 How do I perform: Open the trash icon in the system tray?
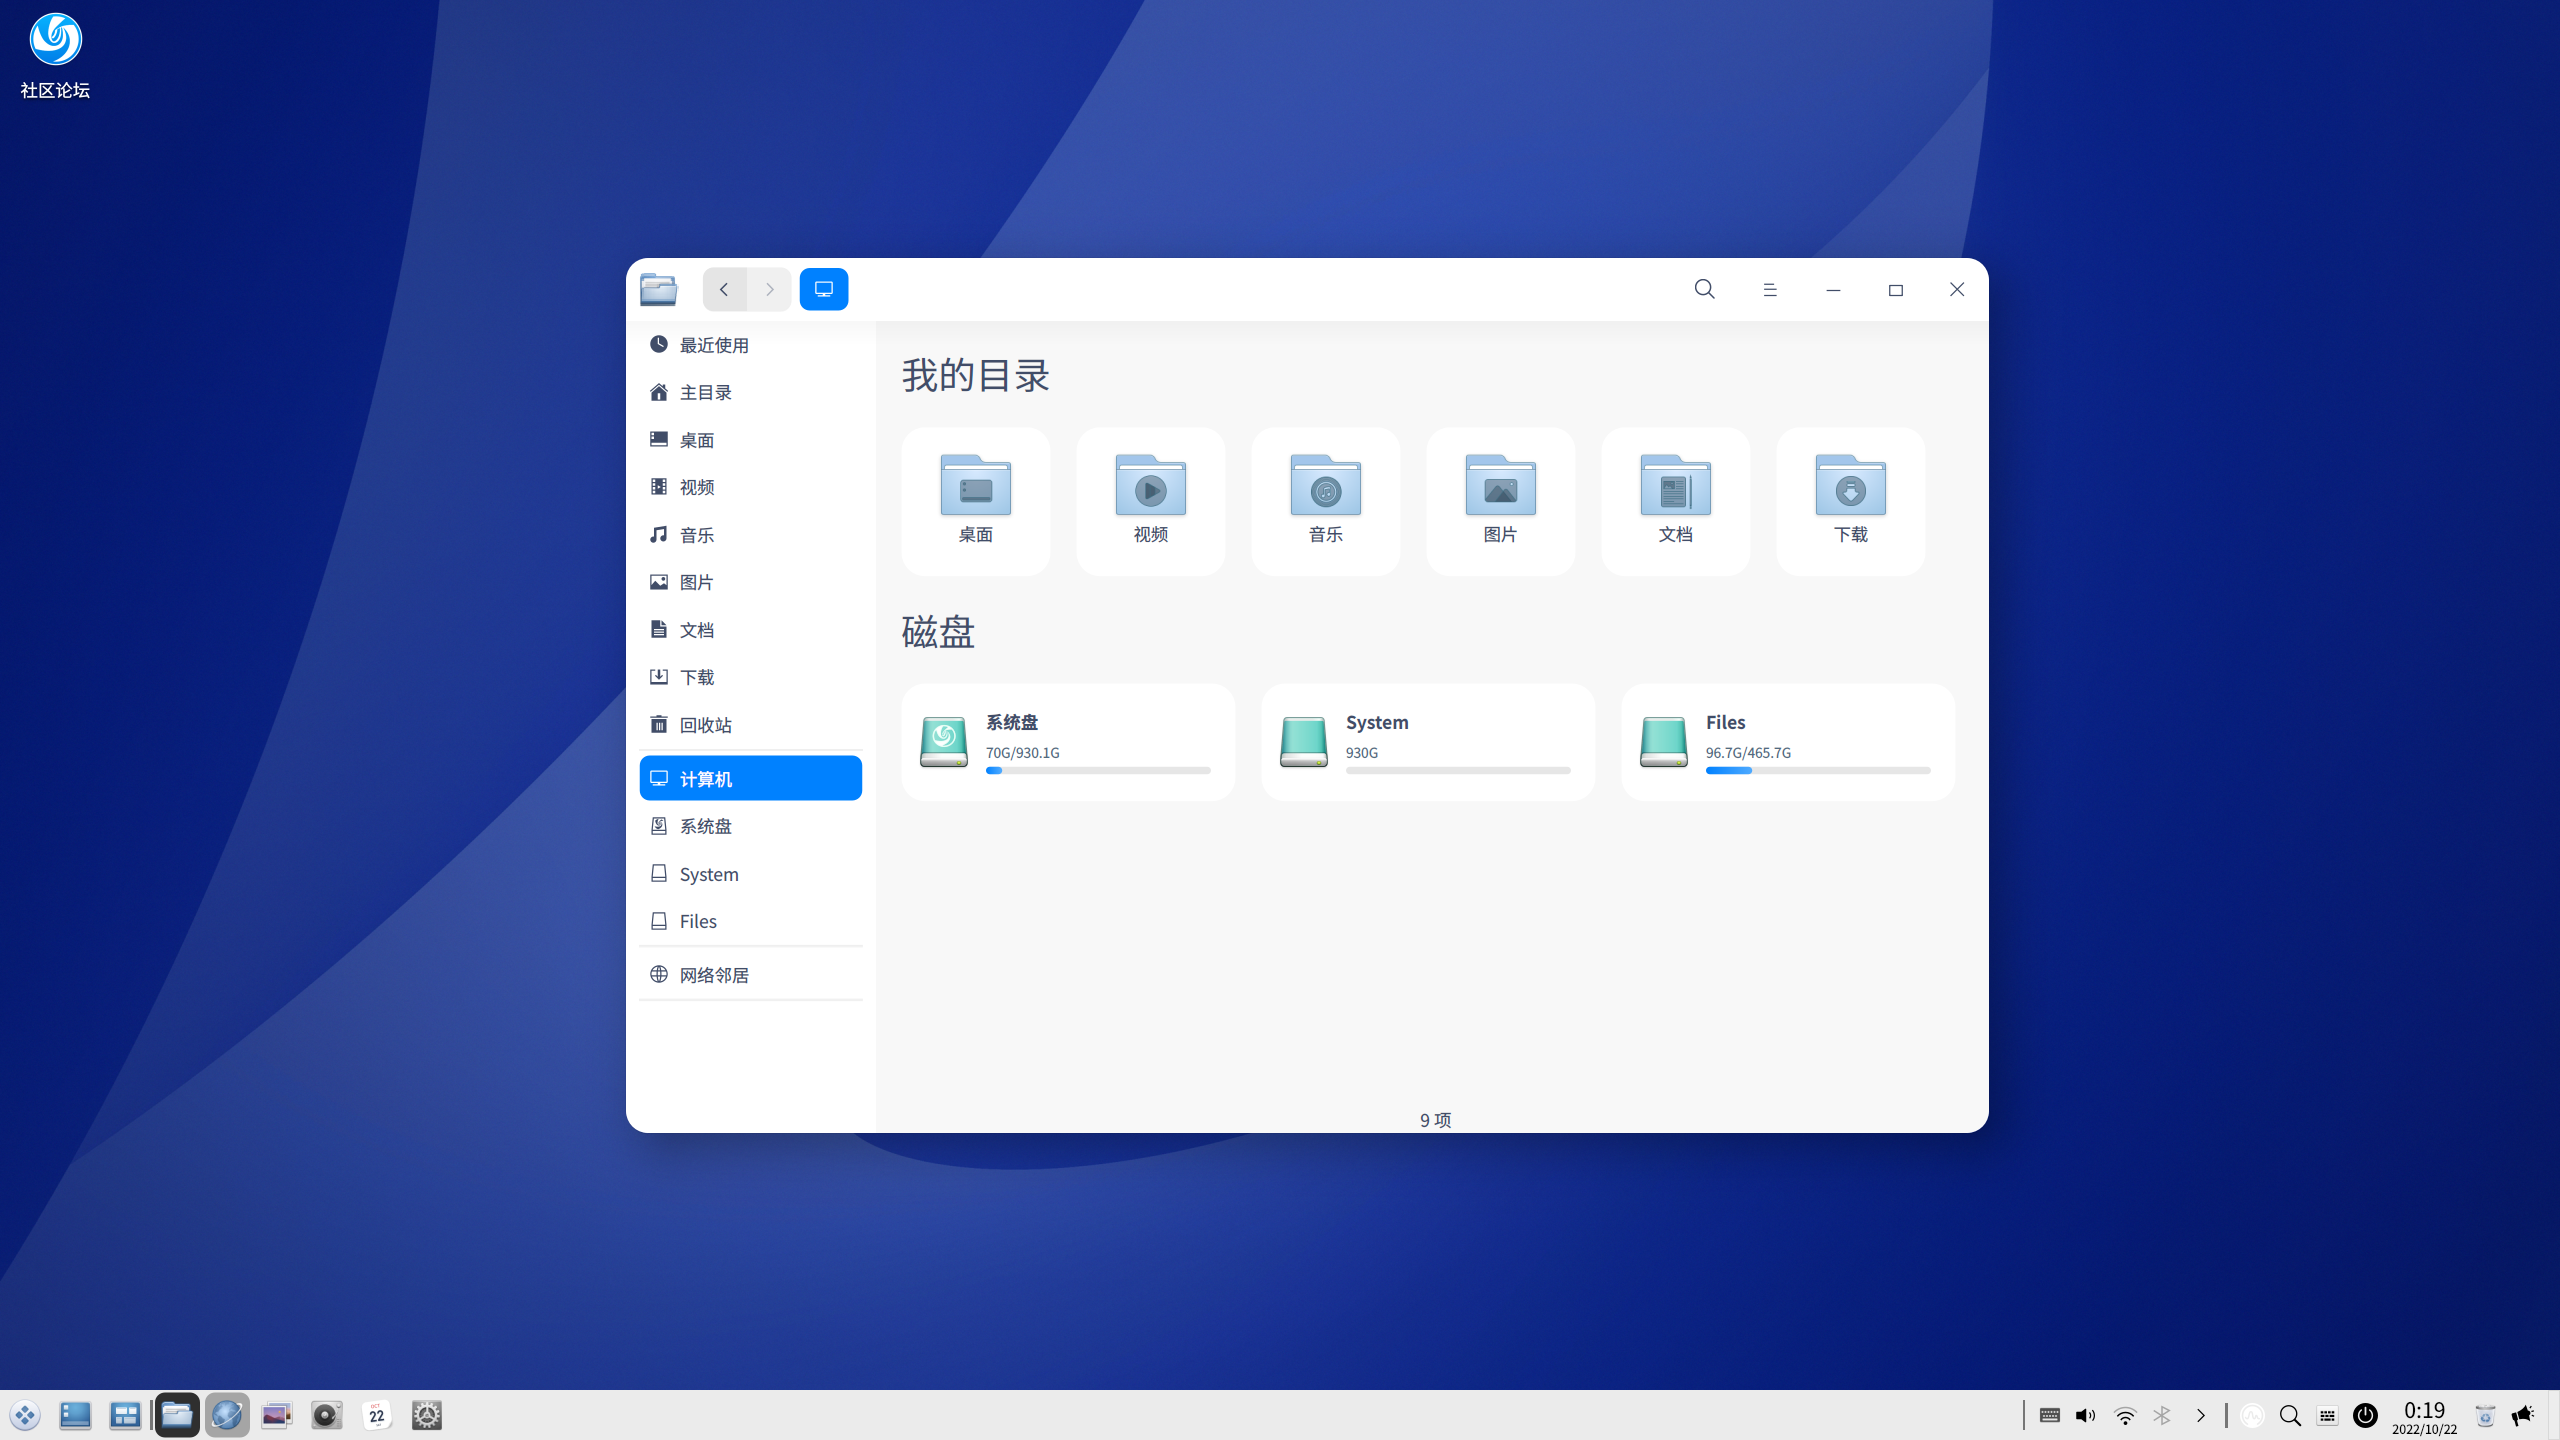point(2484,1415)
